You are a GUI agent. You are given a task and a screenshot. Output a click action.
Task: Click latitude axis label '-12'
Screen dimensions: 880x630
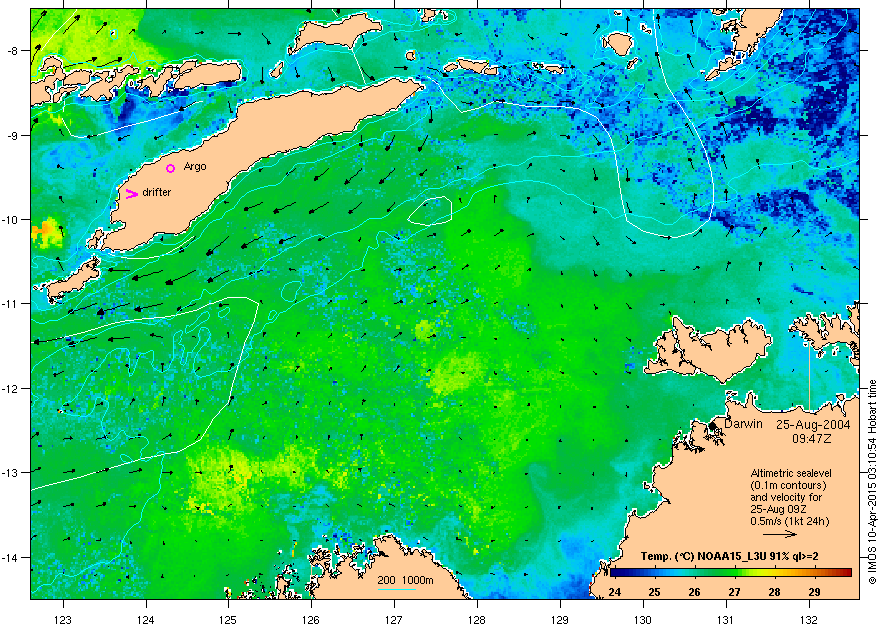click(11, 389)
